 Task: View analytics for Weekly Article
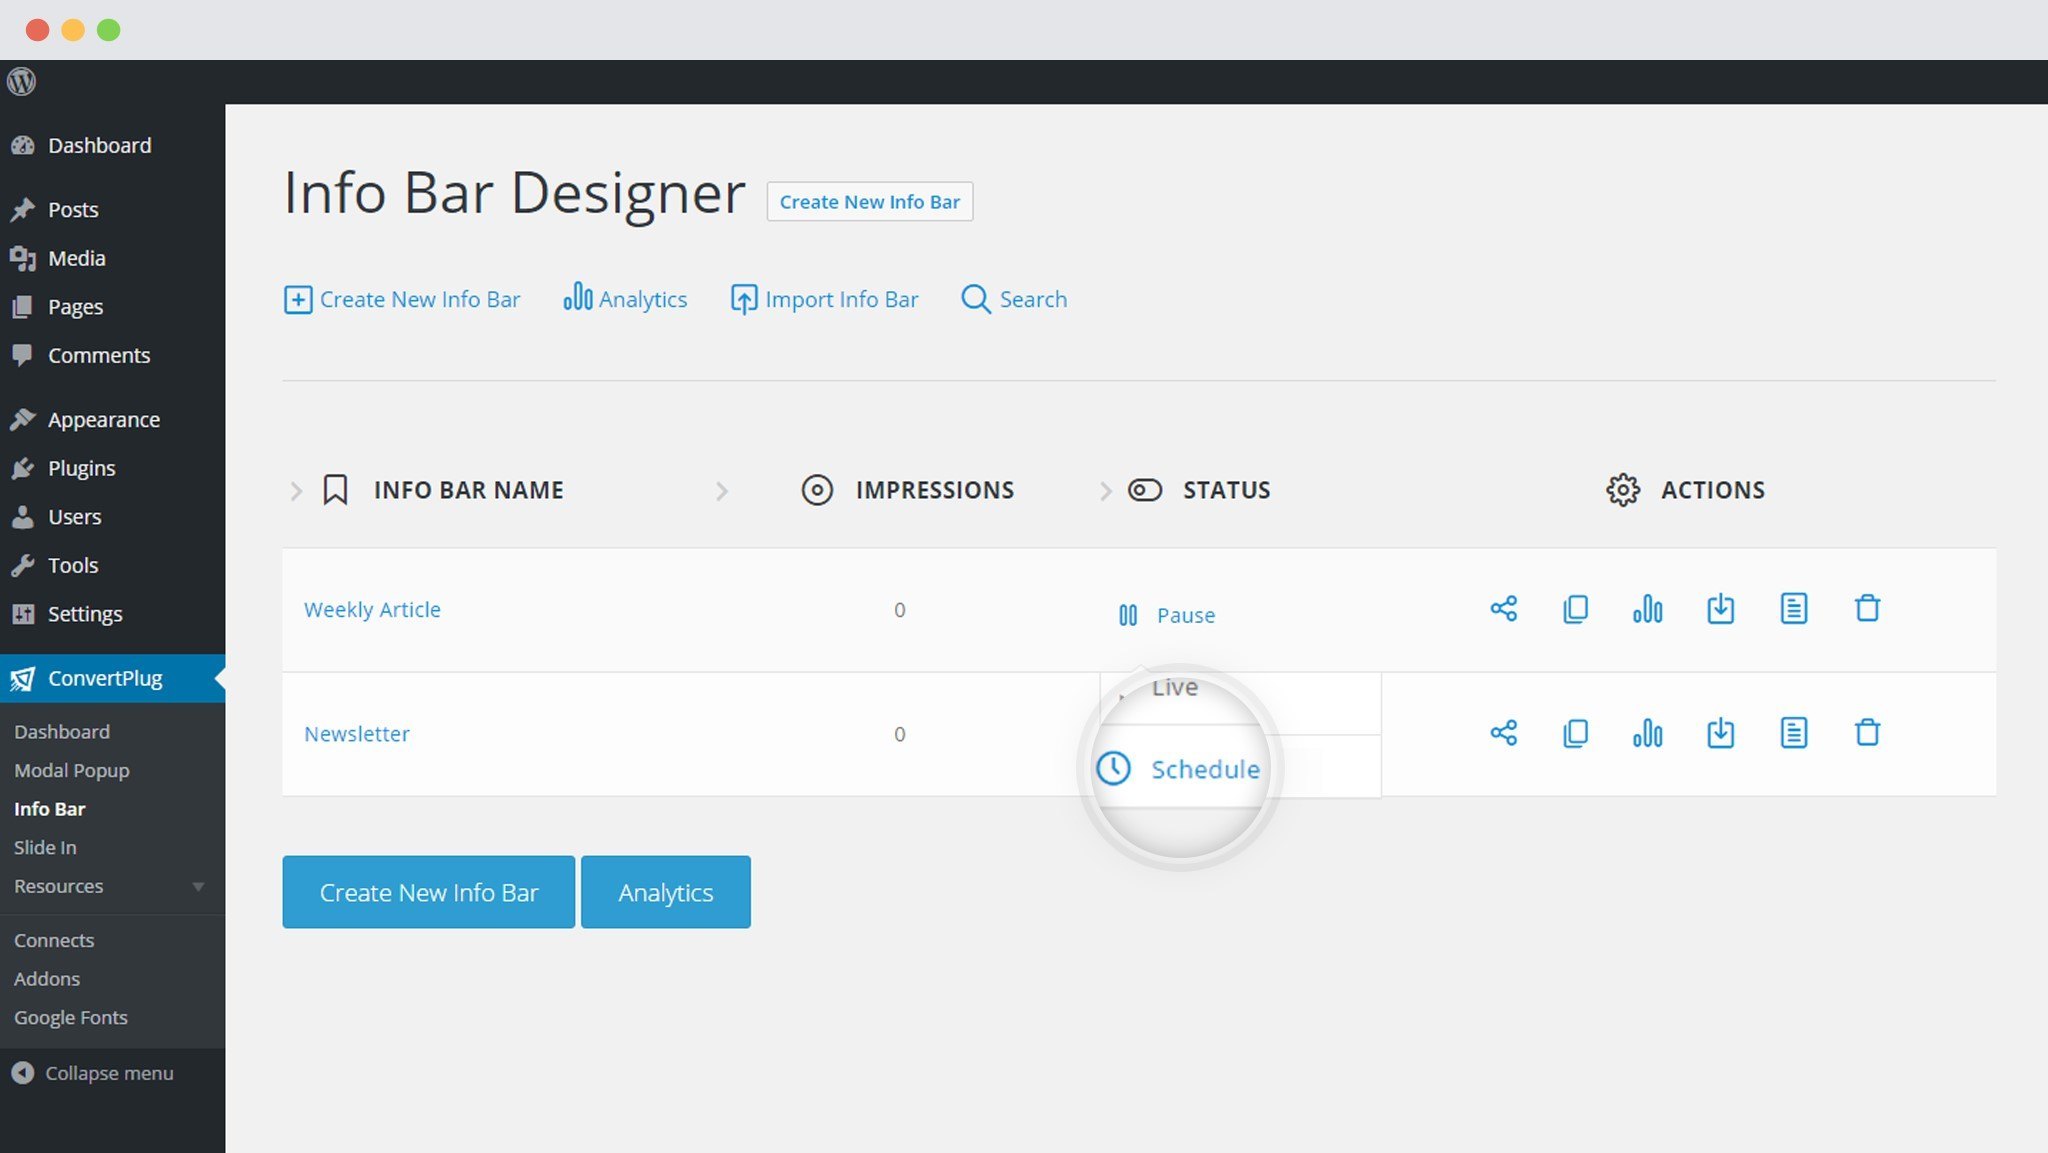pos(1647,609)
